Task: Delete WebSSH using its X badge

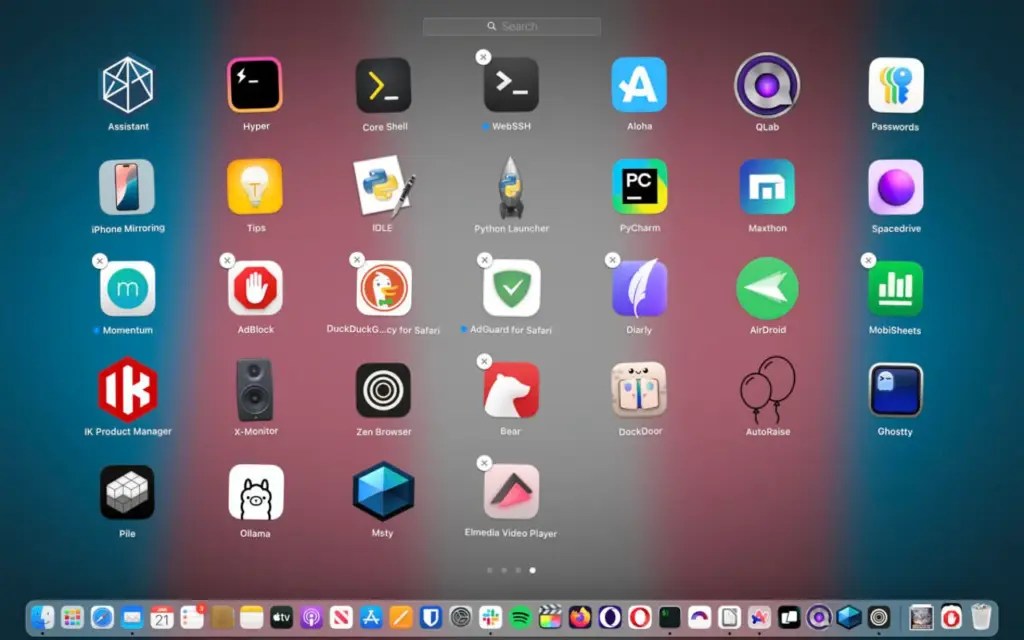Action: 483,57
